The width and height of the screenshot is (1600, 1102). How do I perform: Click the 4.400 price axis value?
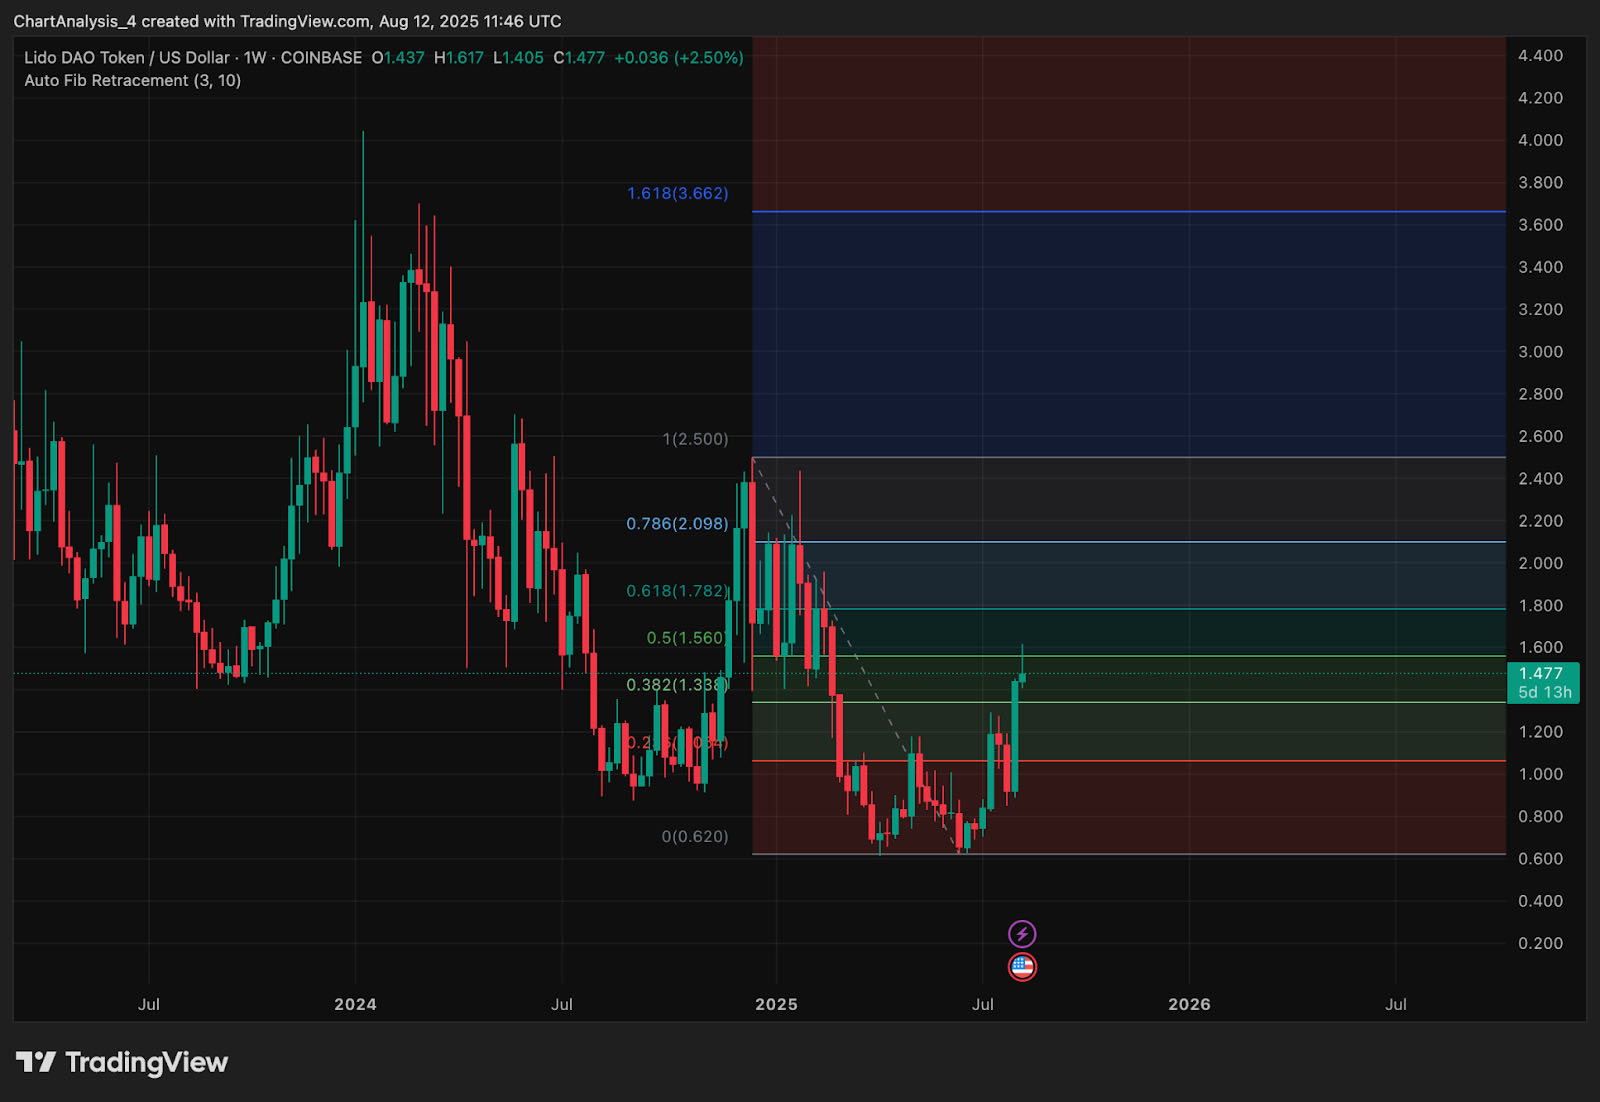pyautogui.click(x=1540, y=56)
